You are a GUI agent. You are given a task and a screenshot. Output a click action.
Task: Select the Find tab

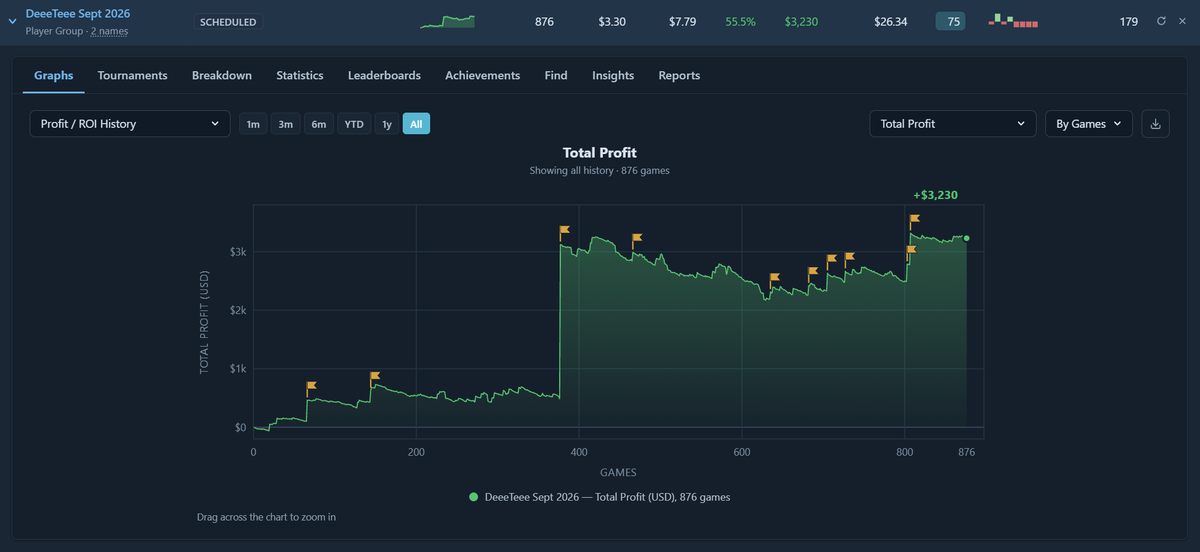[556, 75]
